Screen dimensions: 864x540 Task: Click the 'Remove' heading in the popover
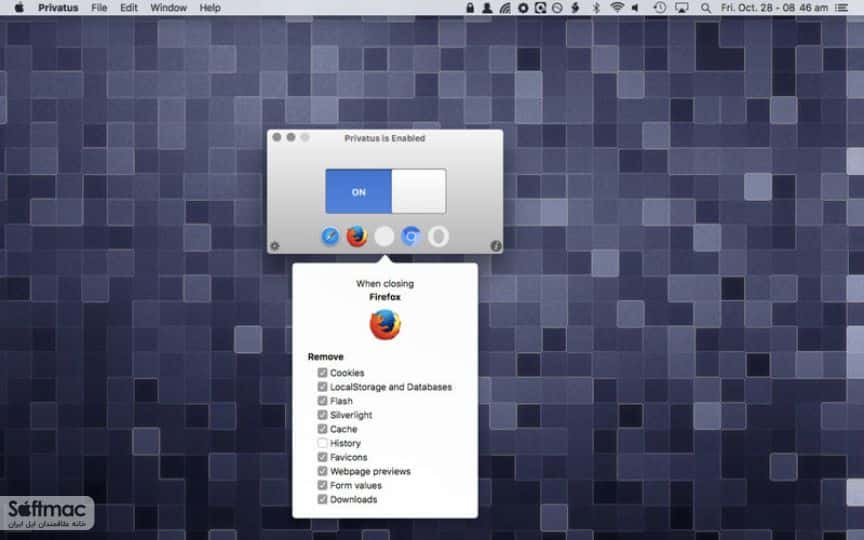point(326,357)
